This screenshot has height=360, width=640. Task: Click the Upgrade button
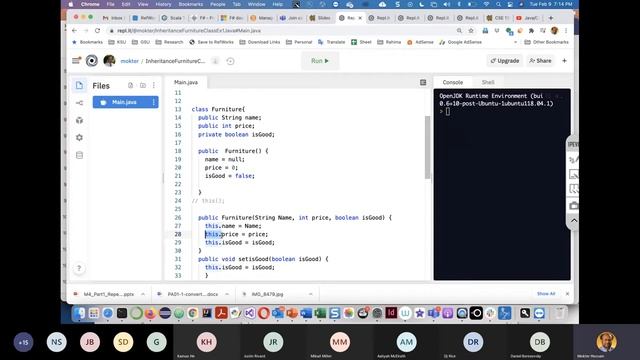pyautogui.click(x=504, y=61)
